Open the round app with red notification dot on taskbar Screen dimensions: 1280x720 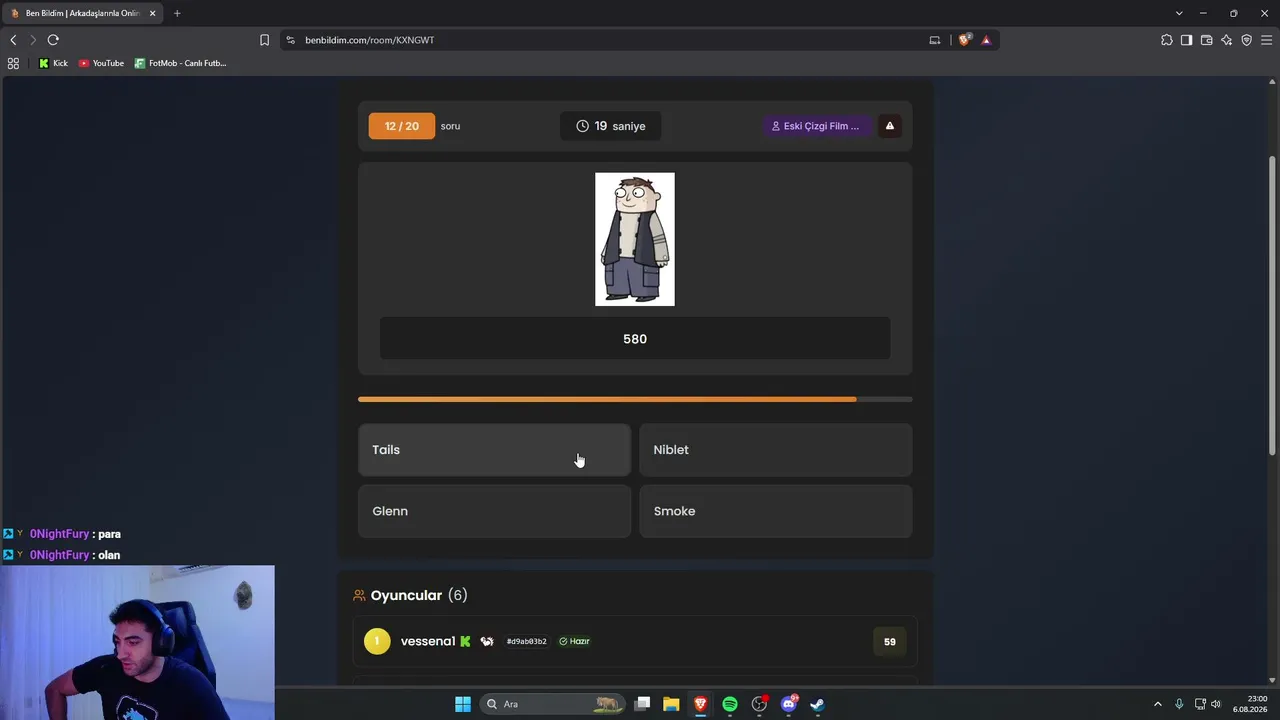pyautogui.click(x=759, y=704)
